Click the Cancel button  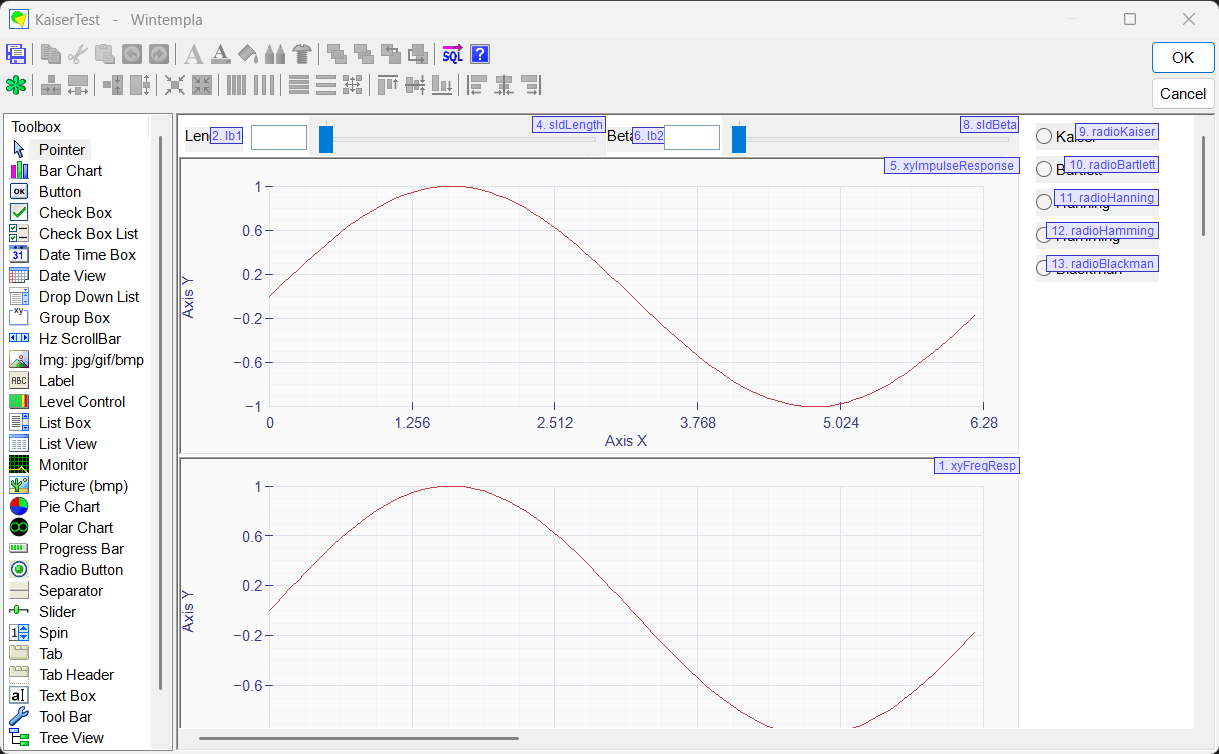click(x=1183, y=93)
